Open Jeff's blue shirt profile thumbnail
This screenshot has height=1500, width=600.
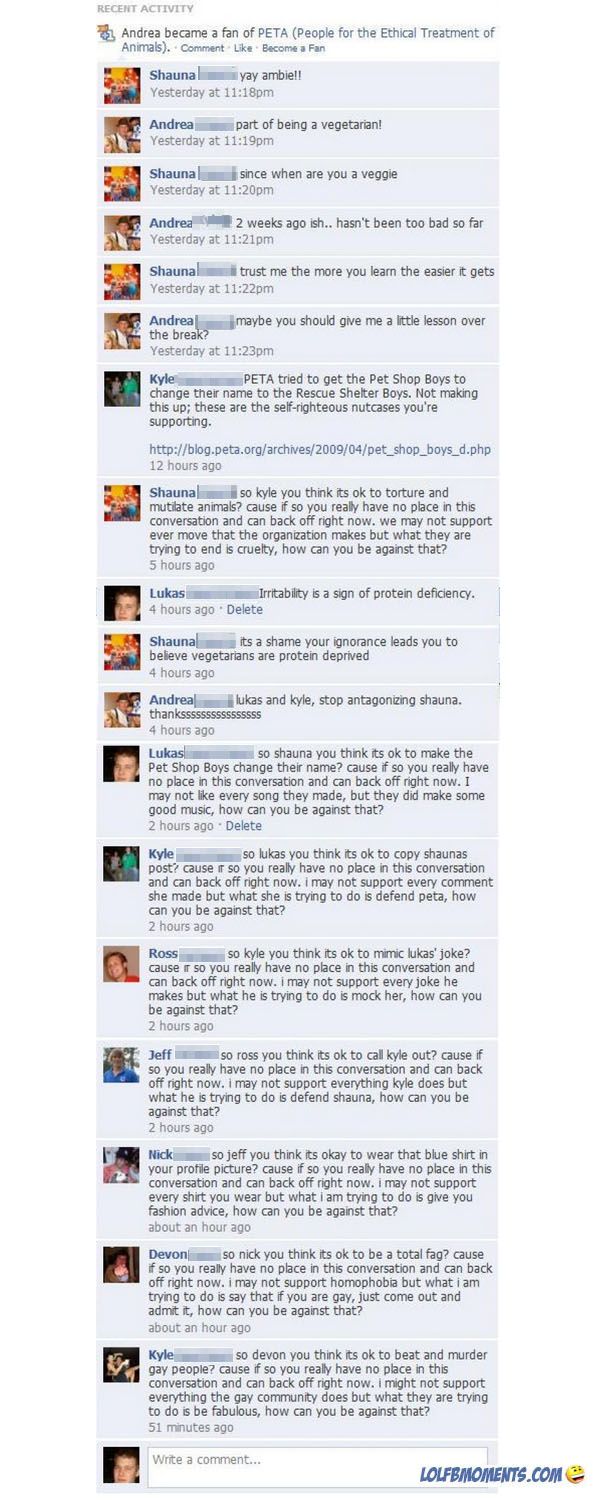(x=121, y=1065)
